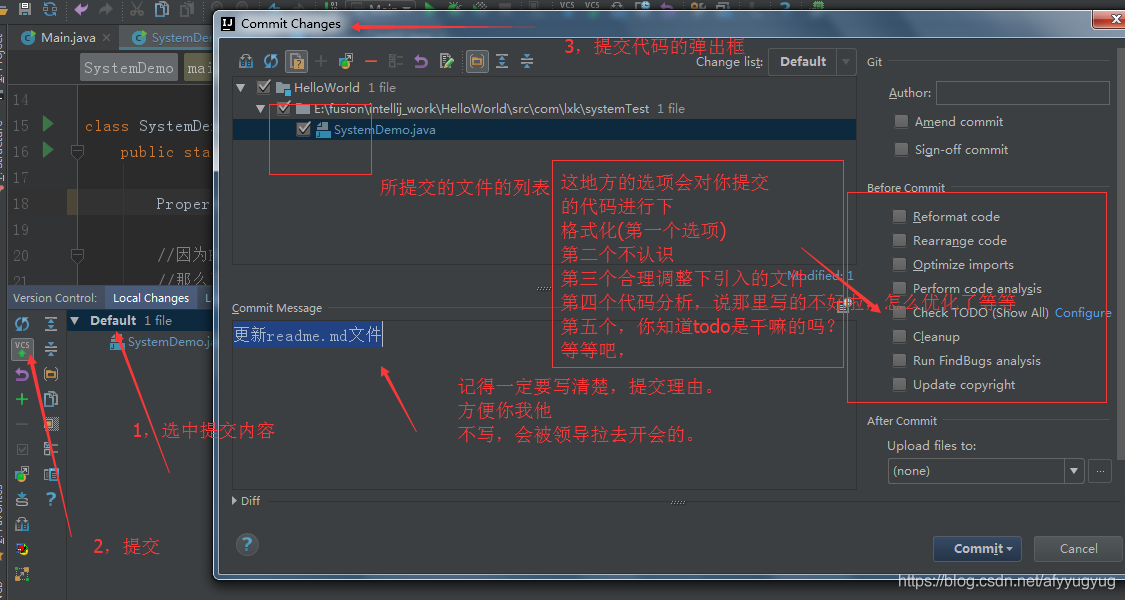Enable Sign-off commit checkbox
Image resolution: width=1125 pixels, height=600 pixels.
coord(901,149)
